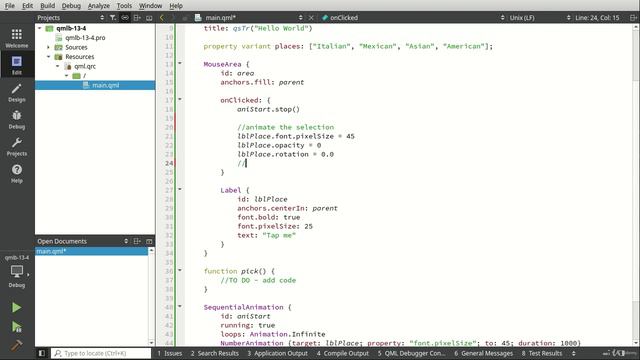
Task: Fold the MouseArea code block
Action: tap(180, 64)
